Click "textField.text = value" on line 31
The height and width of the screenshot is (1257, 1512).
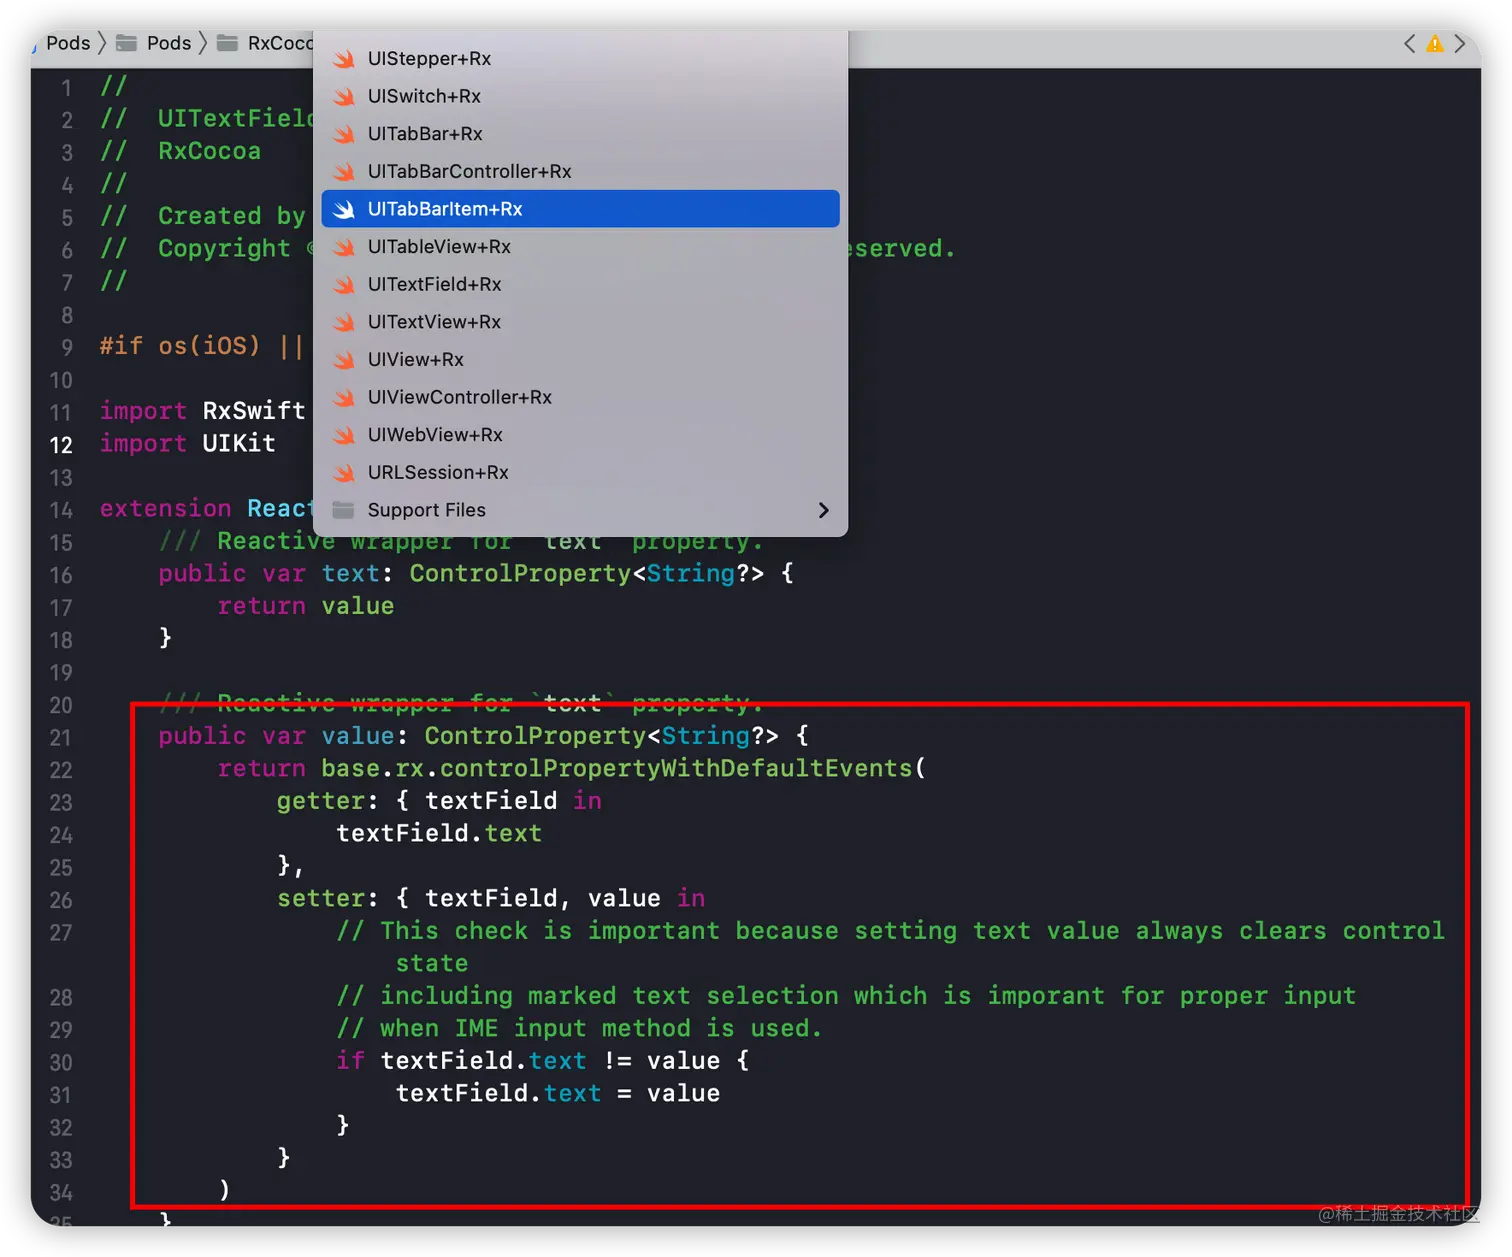[558, 1094]
